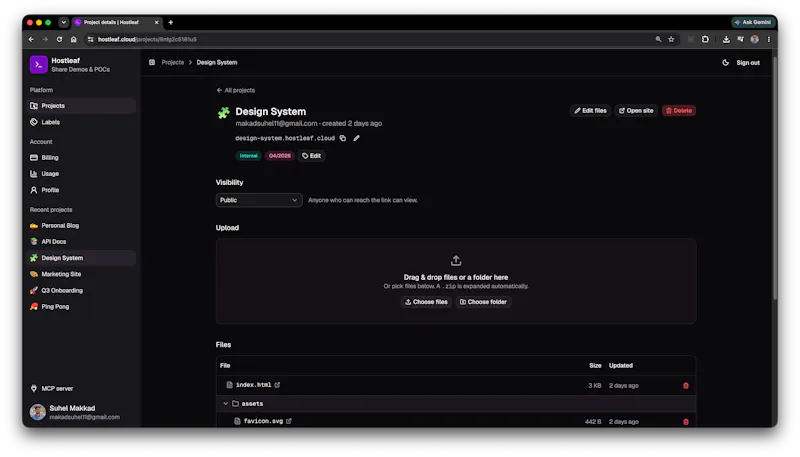Screen dimensions: 800x457
Task: Open browser downloads icon
Action: tap(726, 39)
